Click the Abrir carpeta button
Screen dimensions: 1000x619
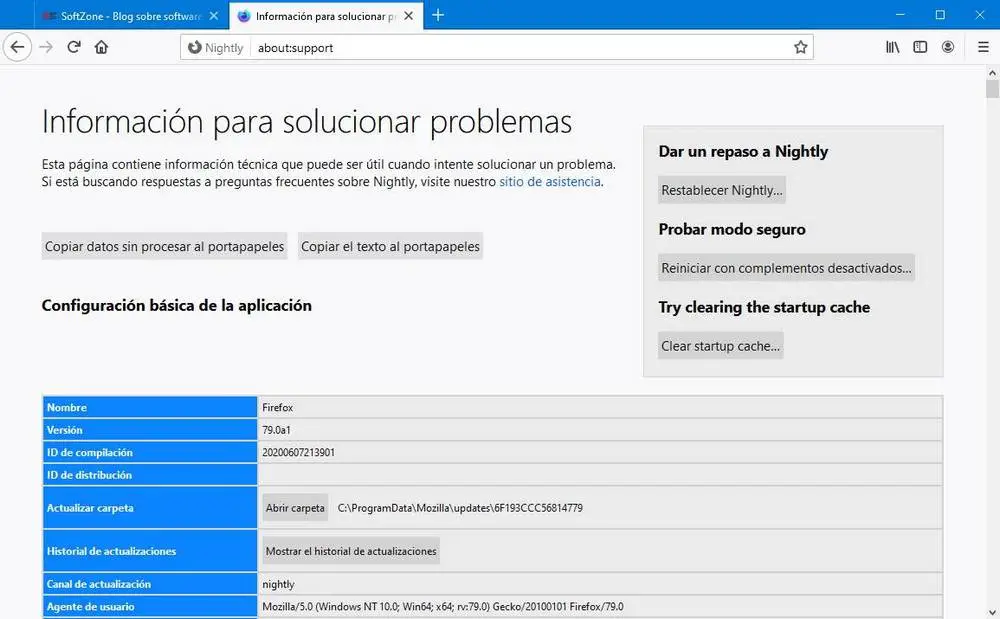click(295, 508)
